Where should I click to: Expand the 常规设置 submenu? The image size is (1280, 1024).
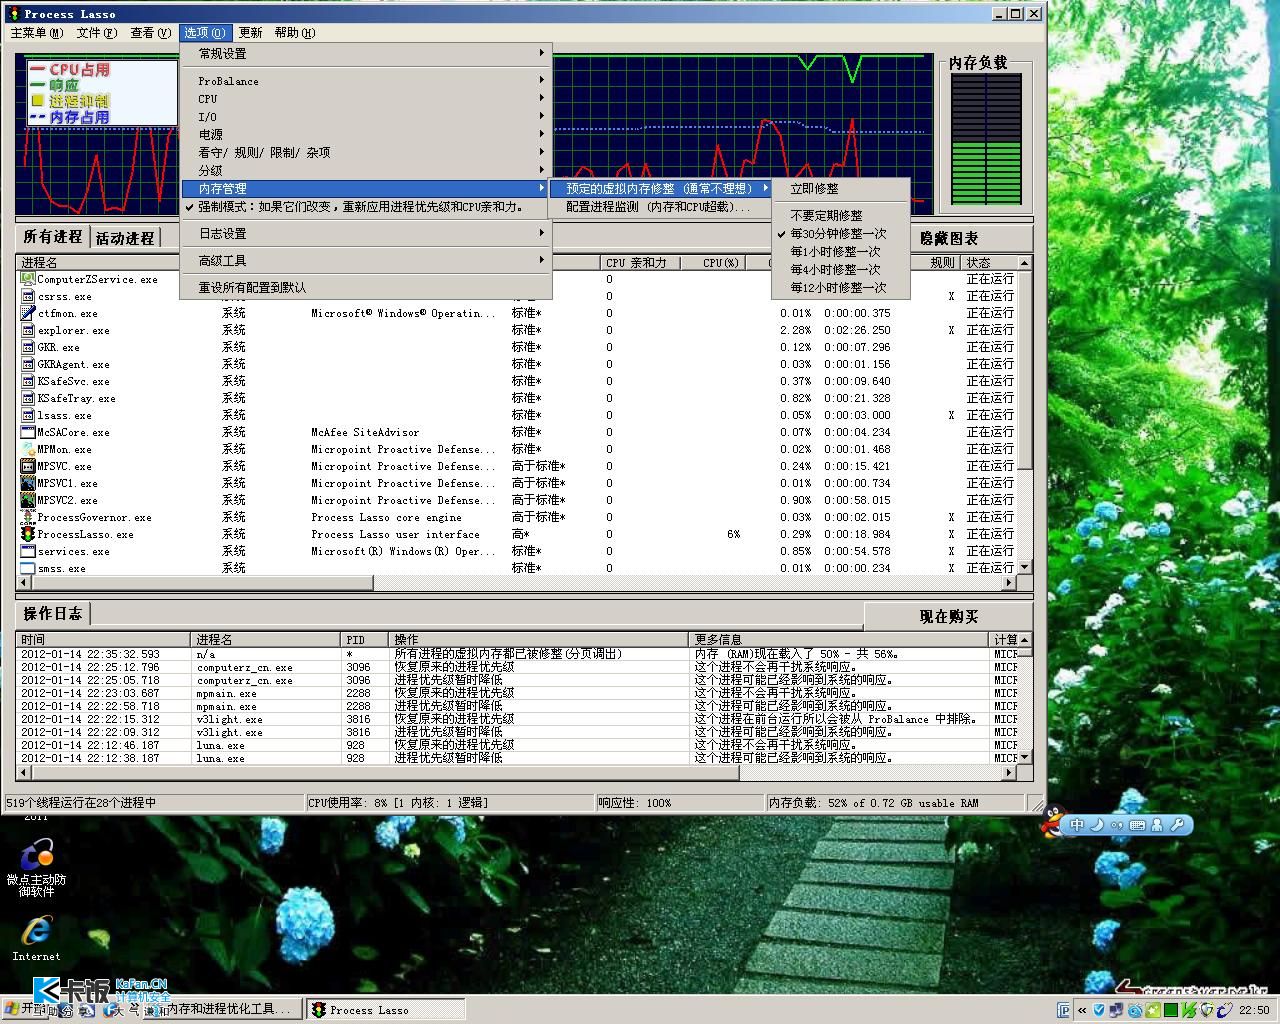(366, 53)
